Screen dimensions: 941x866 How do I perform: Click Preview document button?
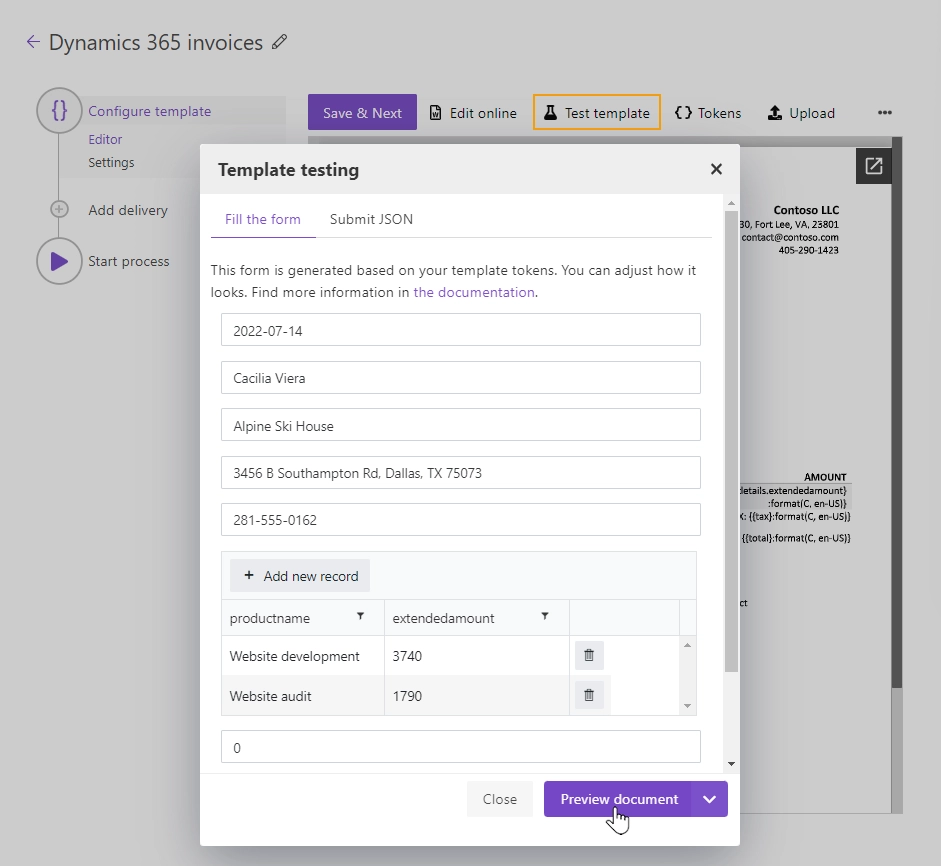click(x=618, y=799)
